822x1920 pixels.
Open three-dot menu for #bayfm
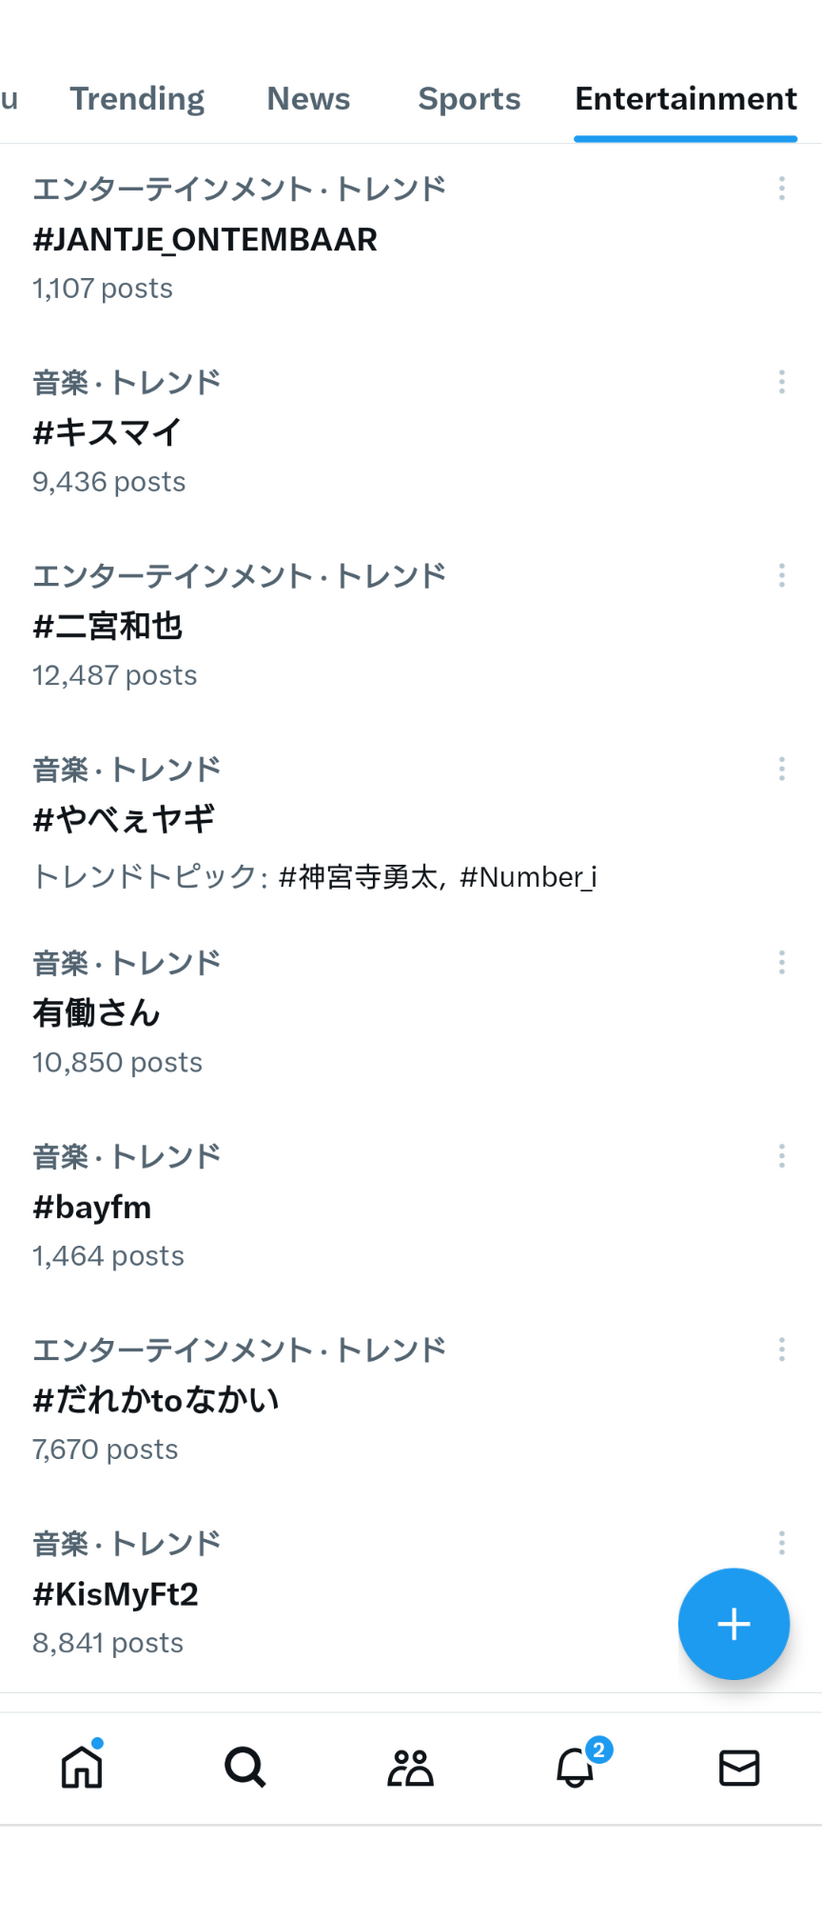tap(782, 1156)
